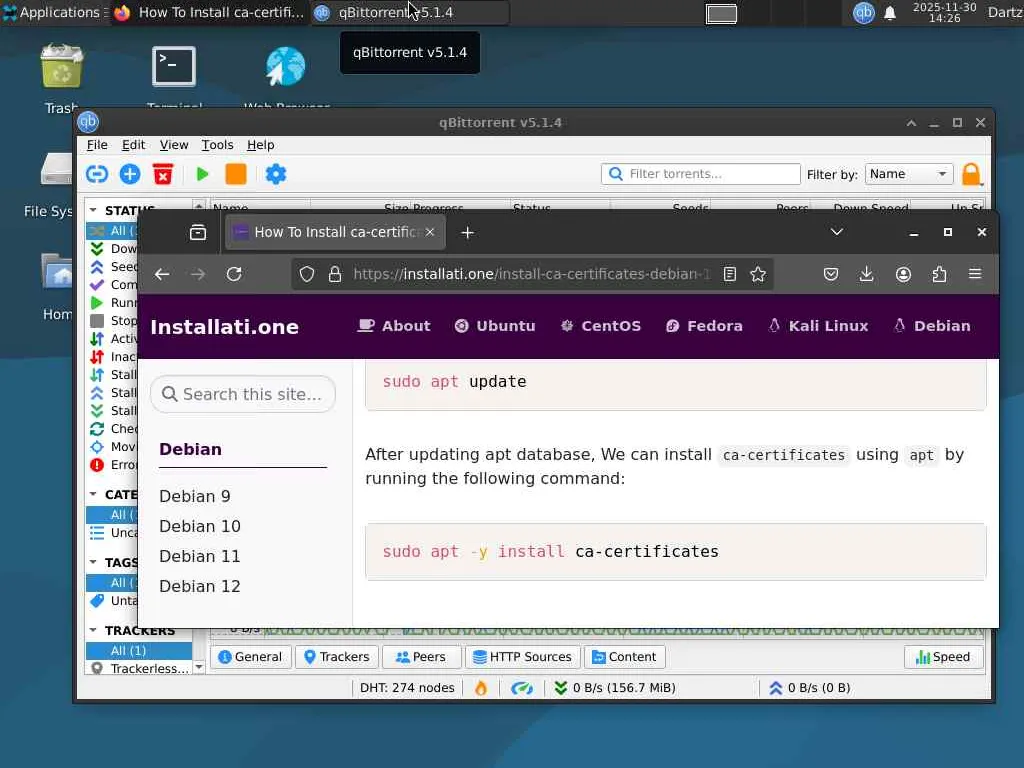Viewport: 1024px width, 768px height.
Task: Open a new Firefox tab with plus
Action: pyautogui.click(x=468, y=232)
